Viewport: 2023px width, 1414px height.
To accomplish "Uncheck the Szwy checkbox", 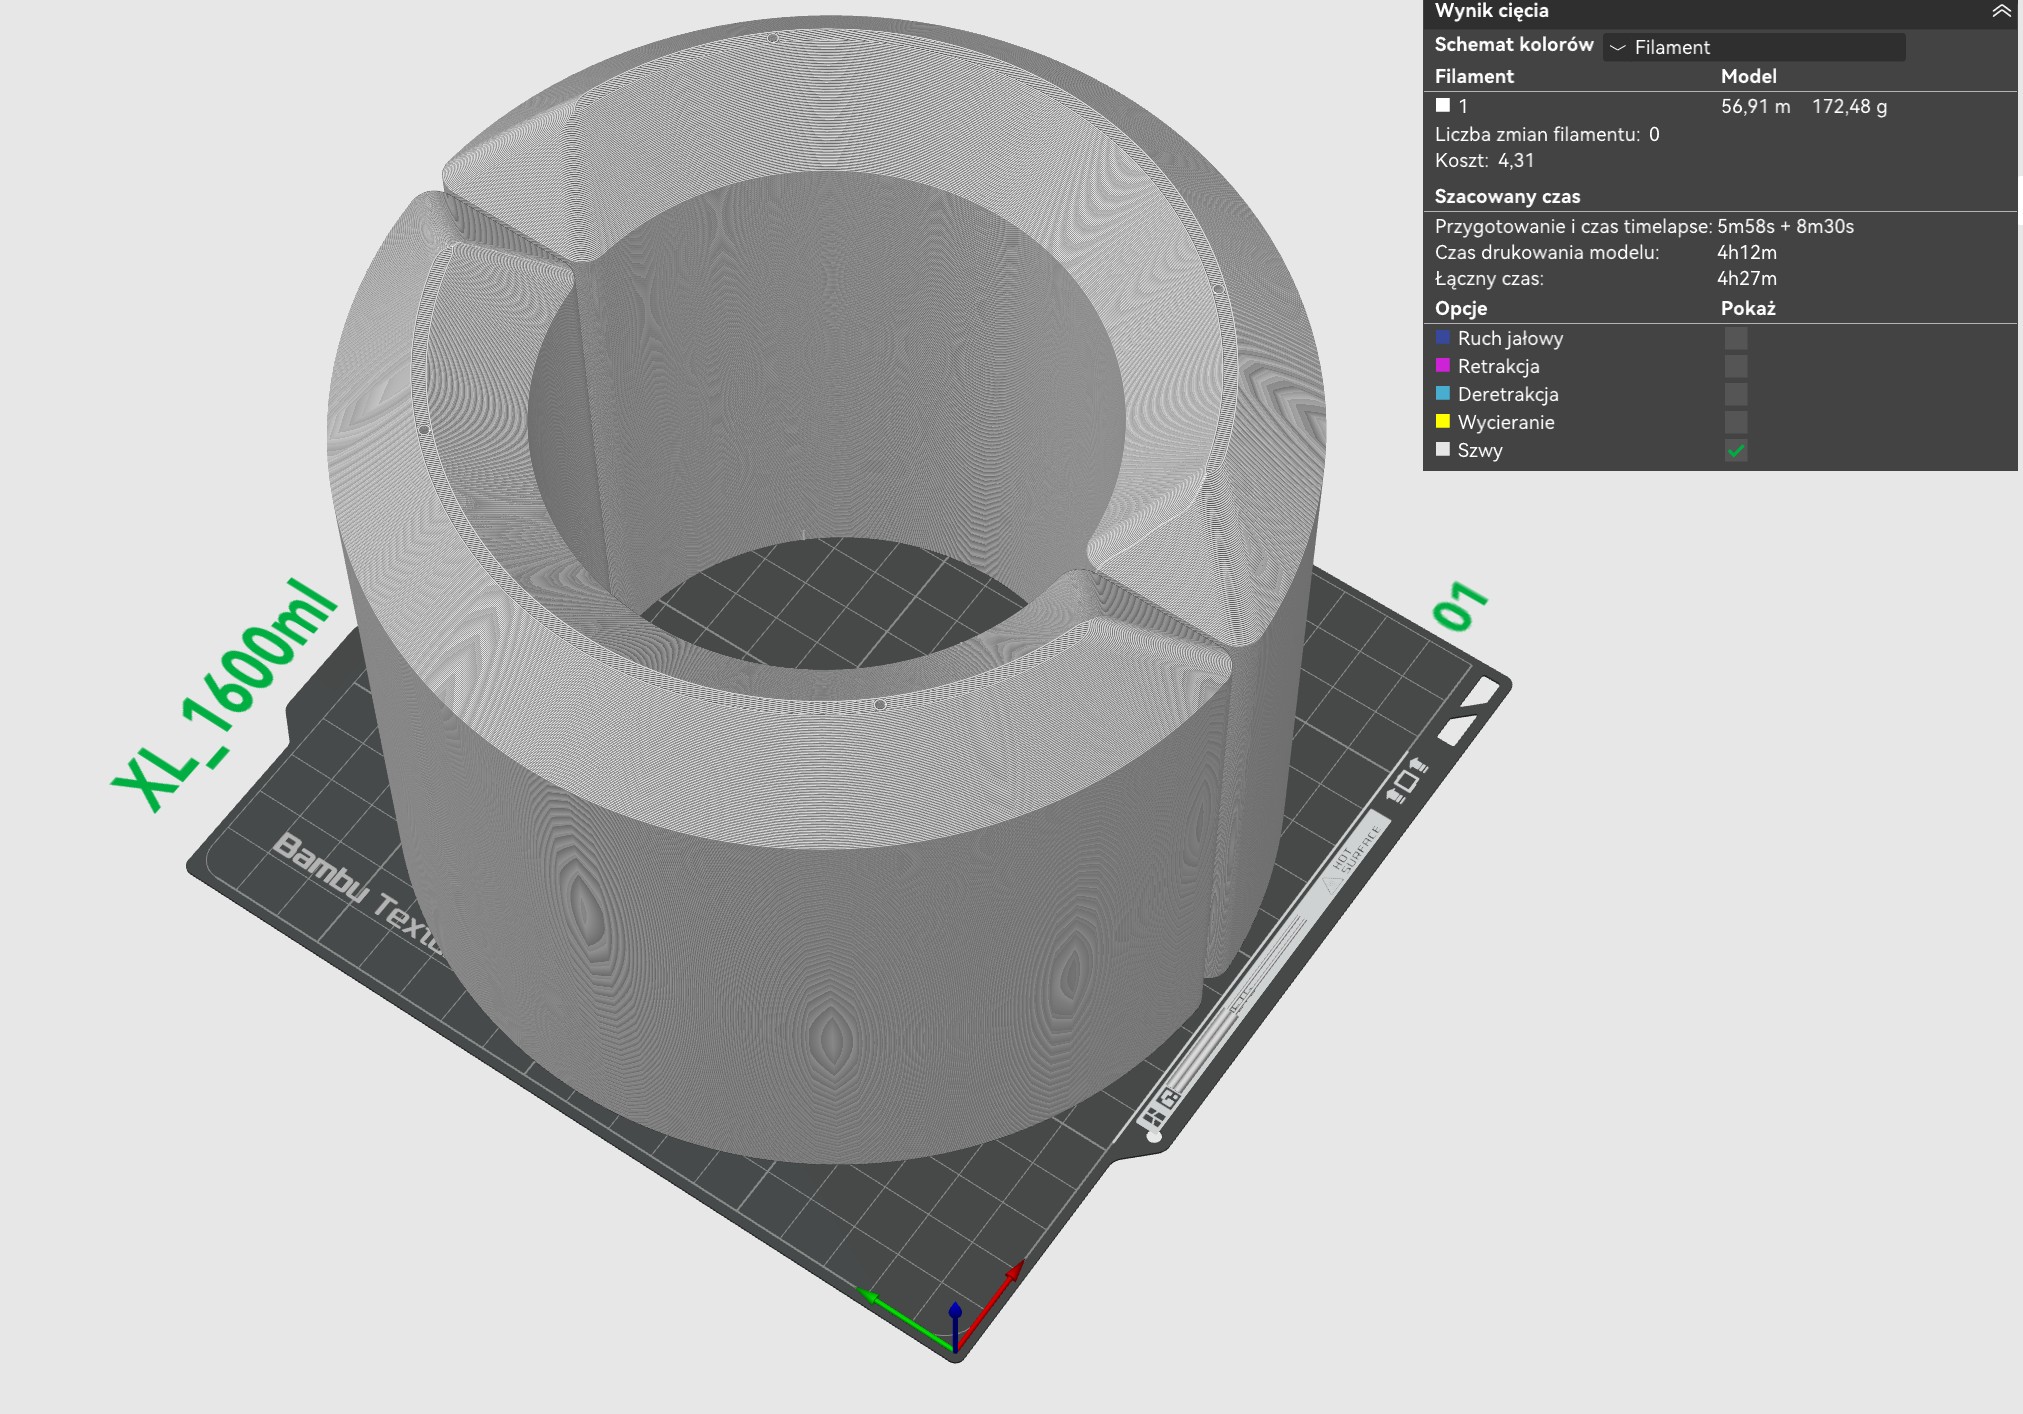I will click(x=1736, y=450).
